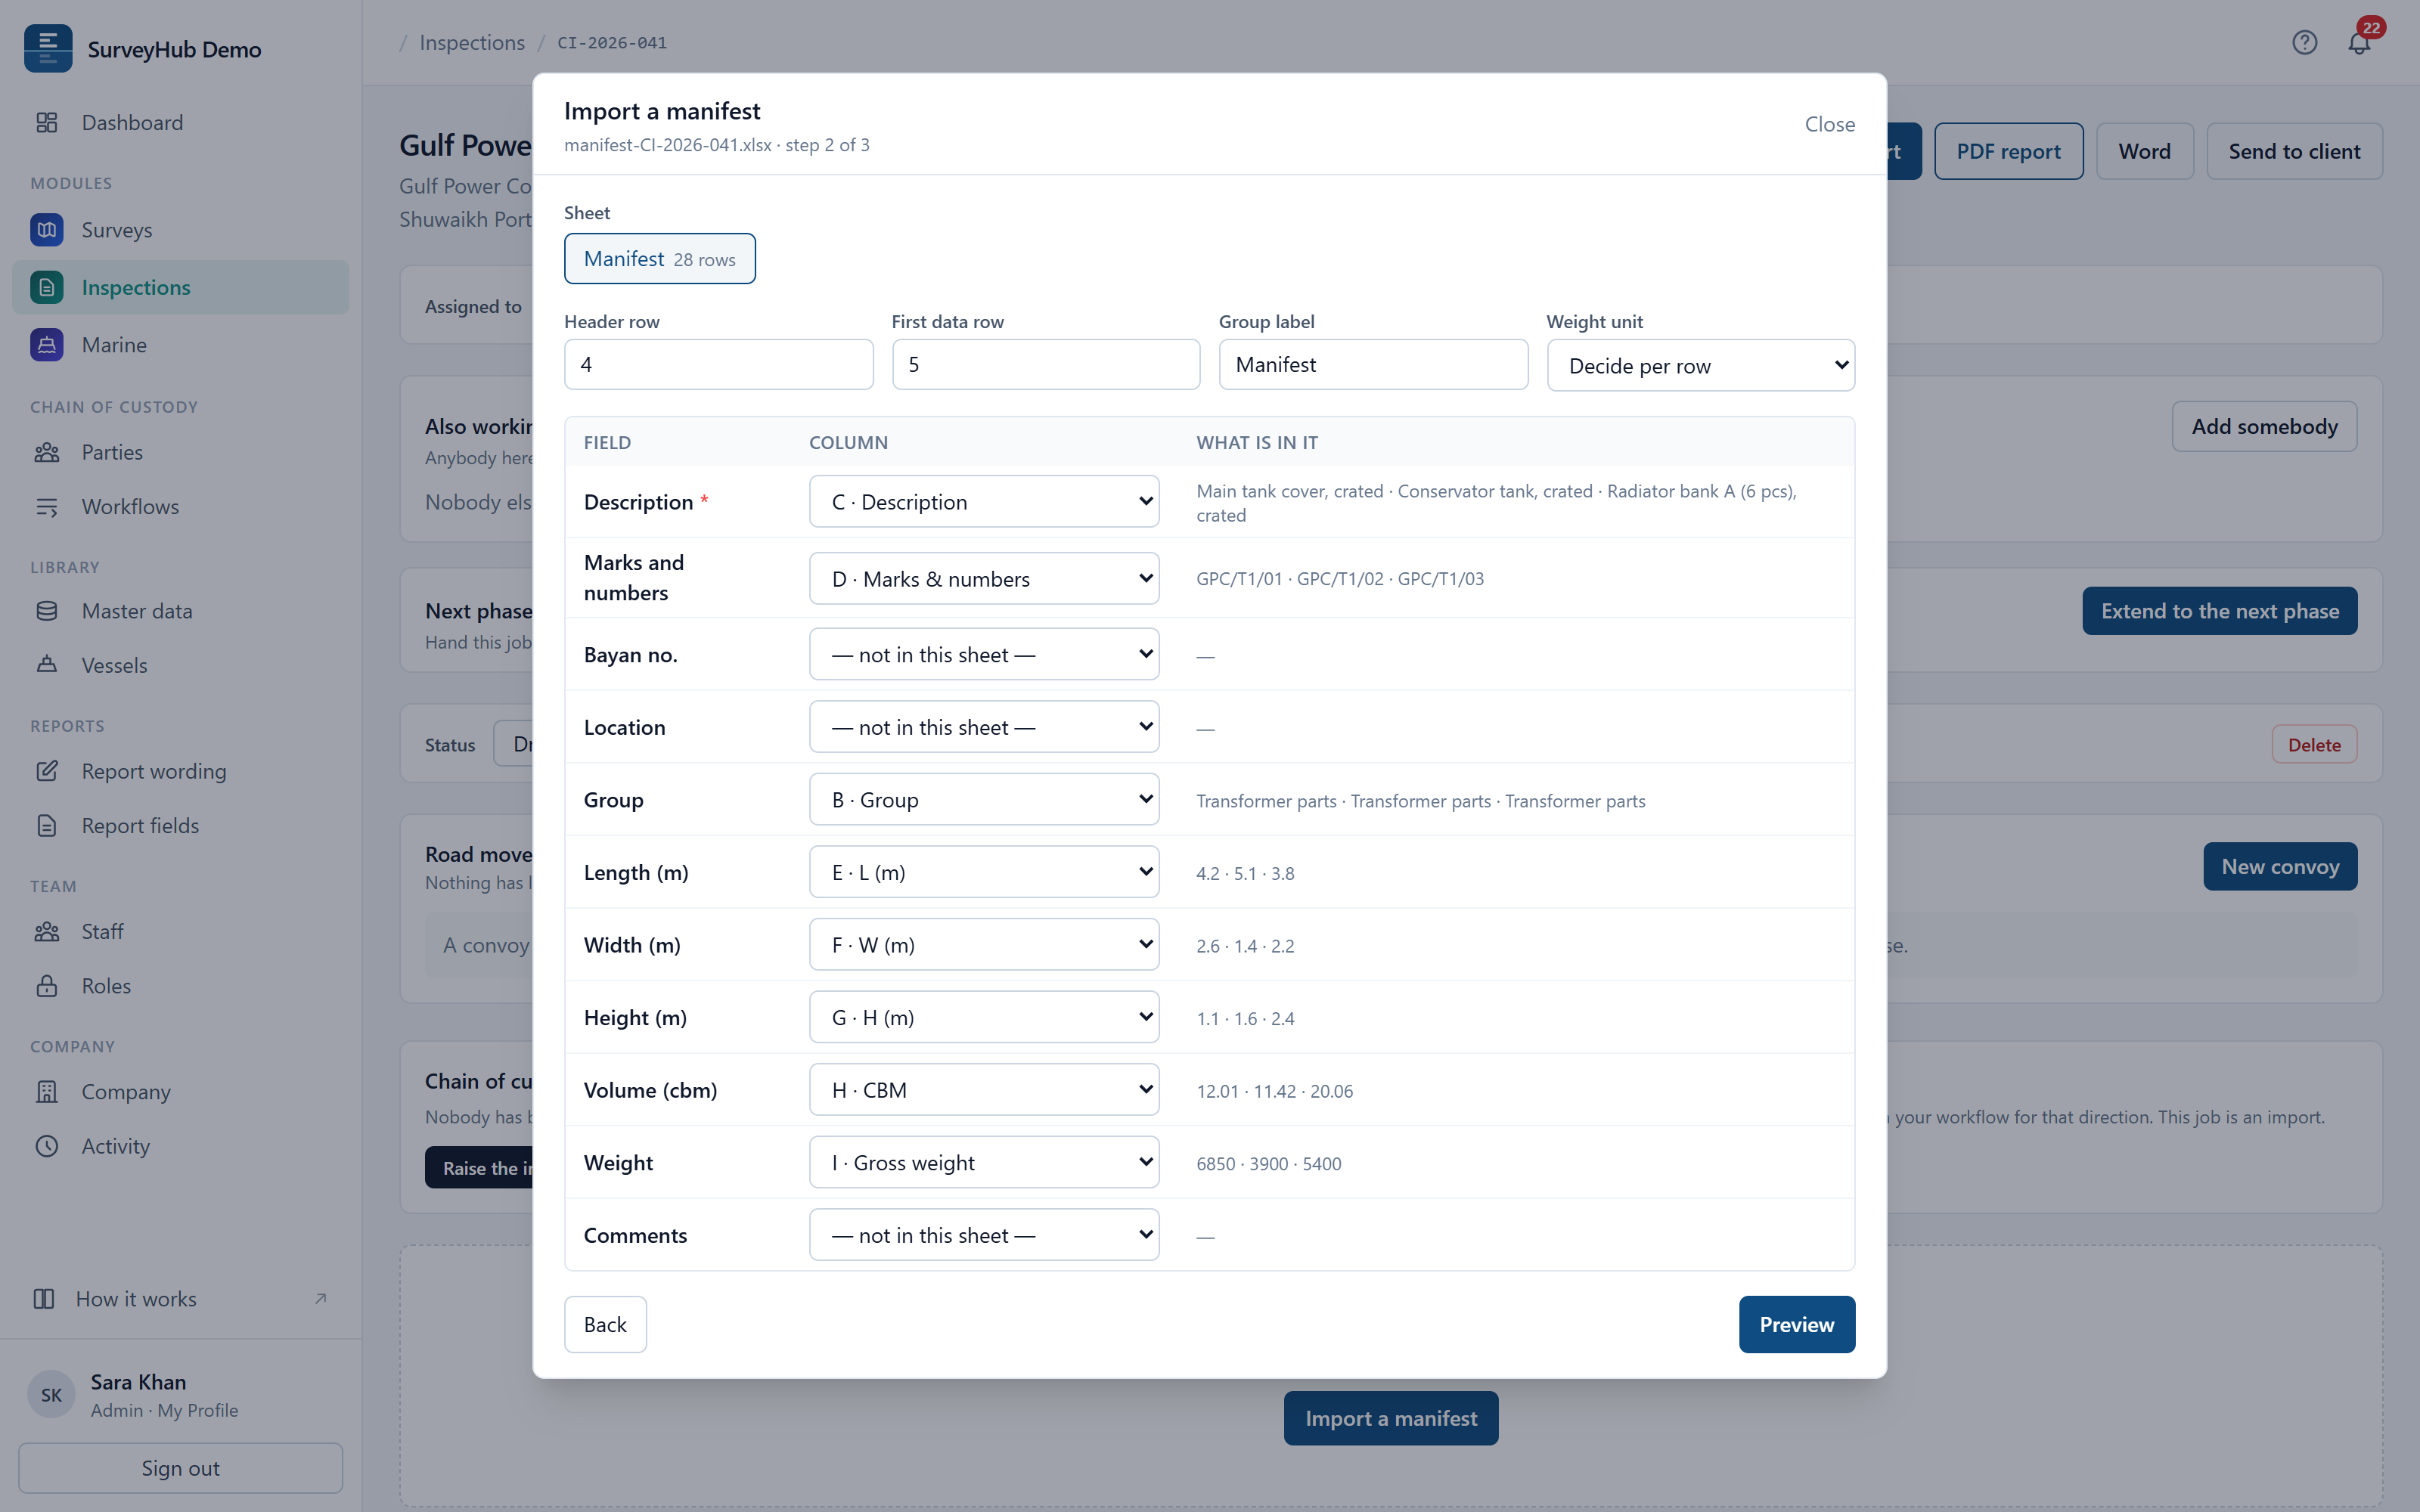Close the Import a manifest dialog
This screenshot has width=2420, height=1512.
coord(1829,124)
